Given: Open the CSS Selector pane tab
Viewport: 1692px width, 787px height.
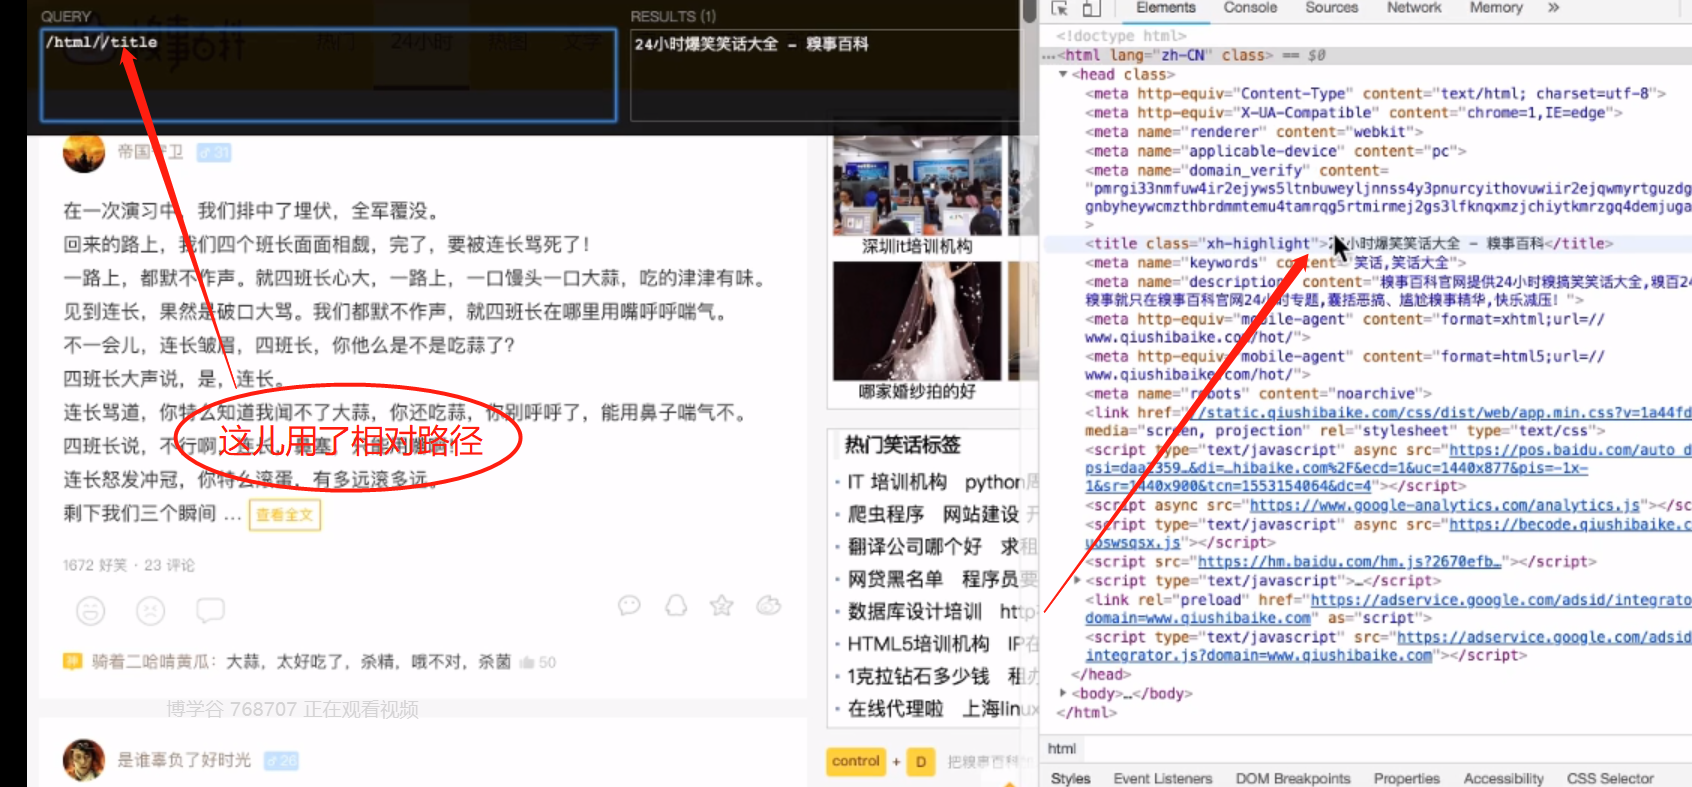Looking at the screenshot, I should pyautogui.click(x=1610, y=778).
